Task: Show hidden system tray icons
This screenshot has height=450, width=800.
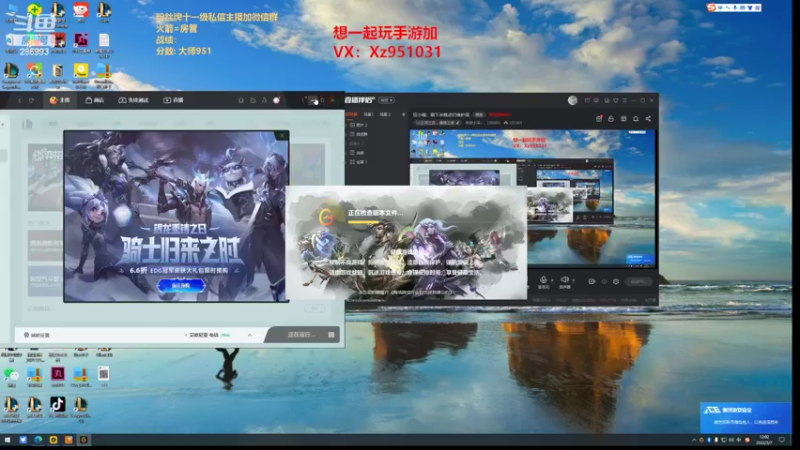Action: tap(694, 440)
